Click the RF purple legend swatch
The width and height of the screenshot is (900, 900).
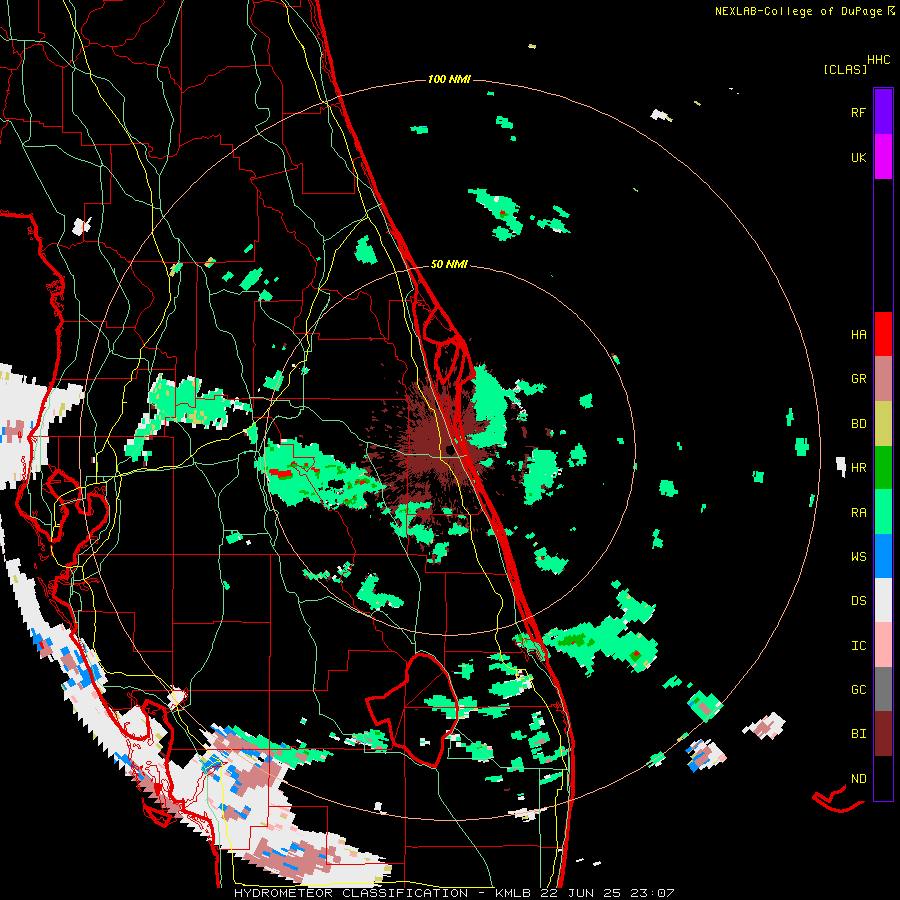[x=883, y=112]
